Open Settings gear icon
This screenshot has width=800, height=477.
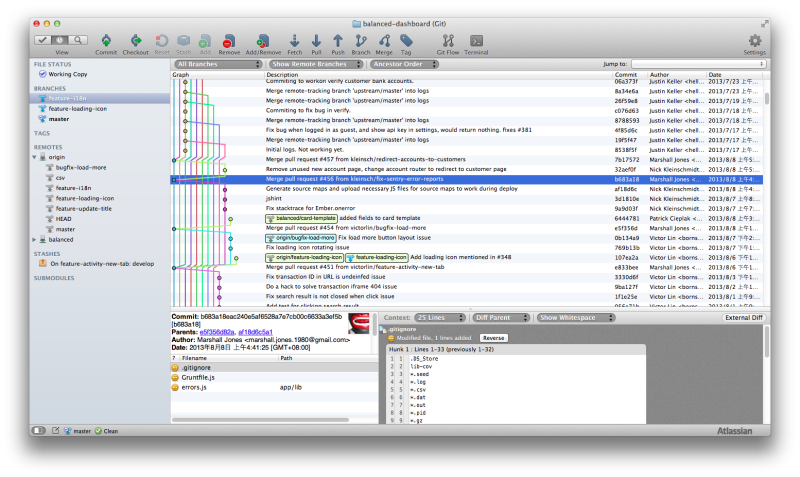point(755,41)
